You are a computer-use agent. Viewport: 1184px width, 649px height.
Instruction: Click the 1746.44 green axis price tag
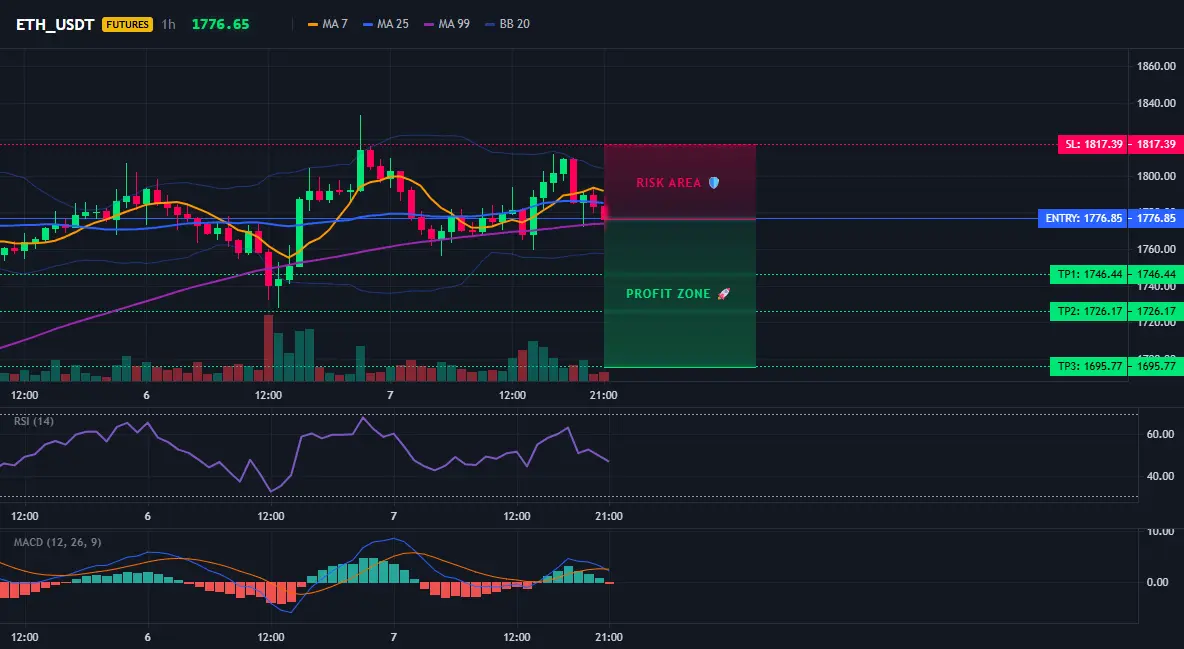point(1155,274)
